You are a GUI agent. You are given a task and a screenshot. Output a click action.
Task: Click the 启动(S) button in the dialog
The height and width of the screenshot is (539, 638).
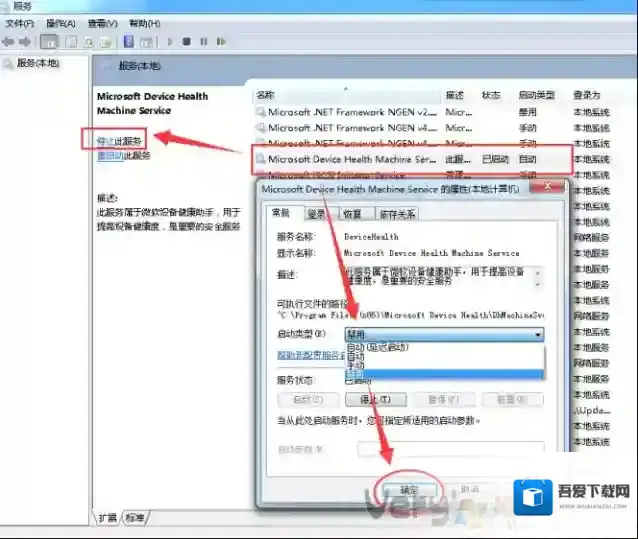click(x=308, y=400)
